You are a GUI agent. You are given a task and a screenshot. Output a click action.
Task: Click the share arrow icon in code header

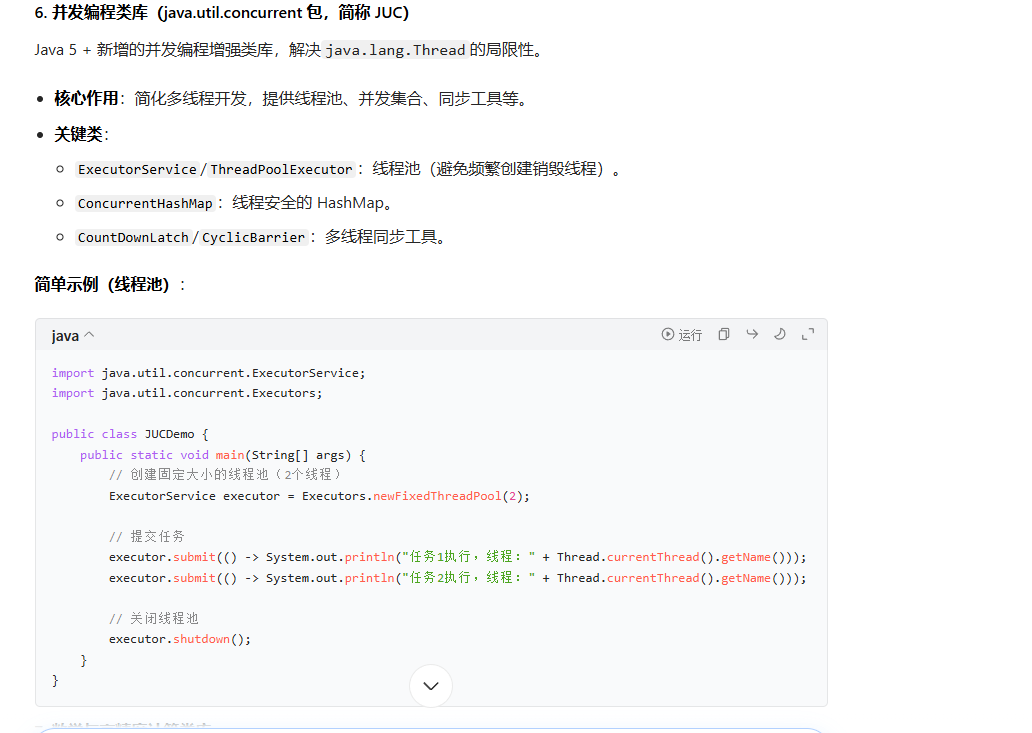[752, 334]
